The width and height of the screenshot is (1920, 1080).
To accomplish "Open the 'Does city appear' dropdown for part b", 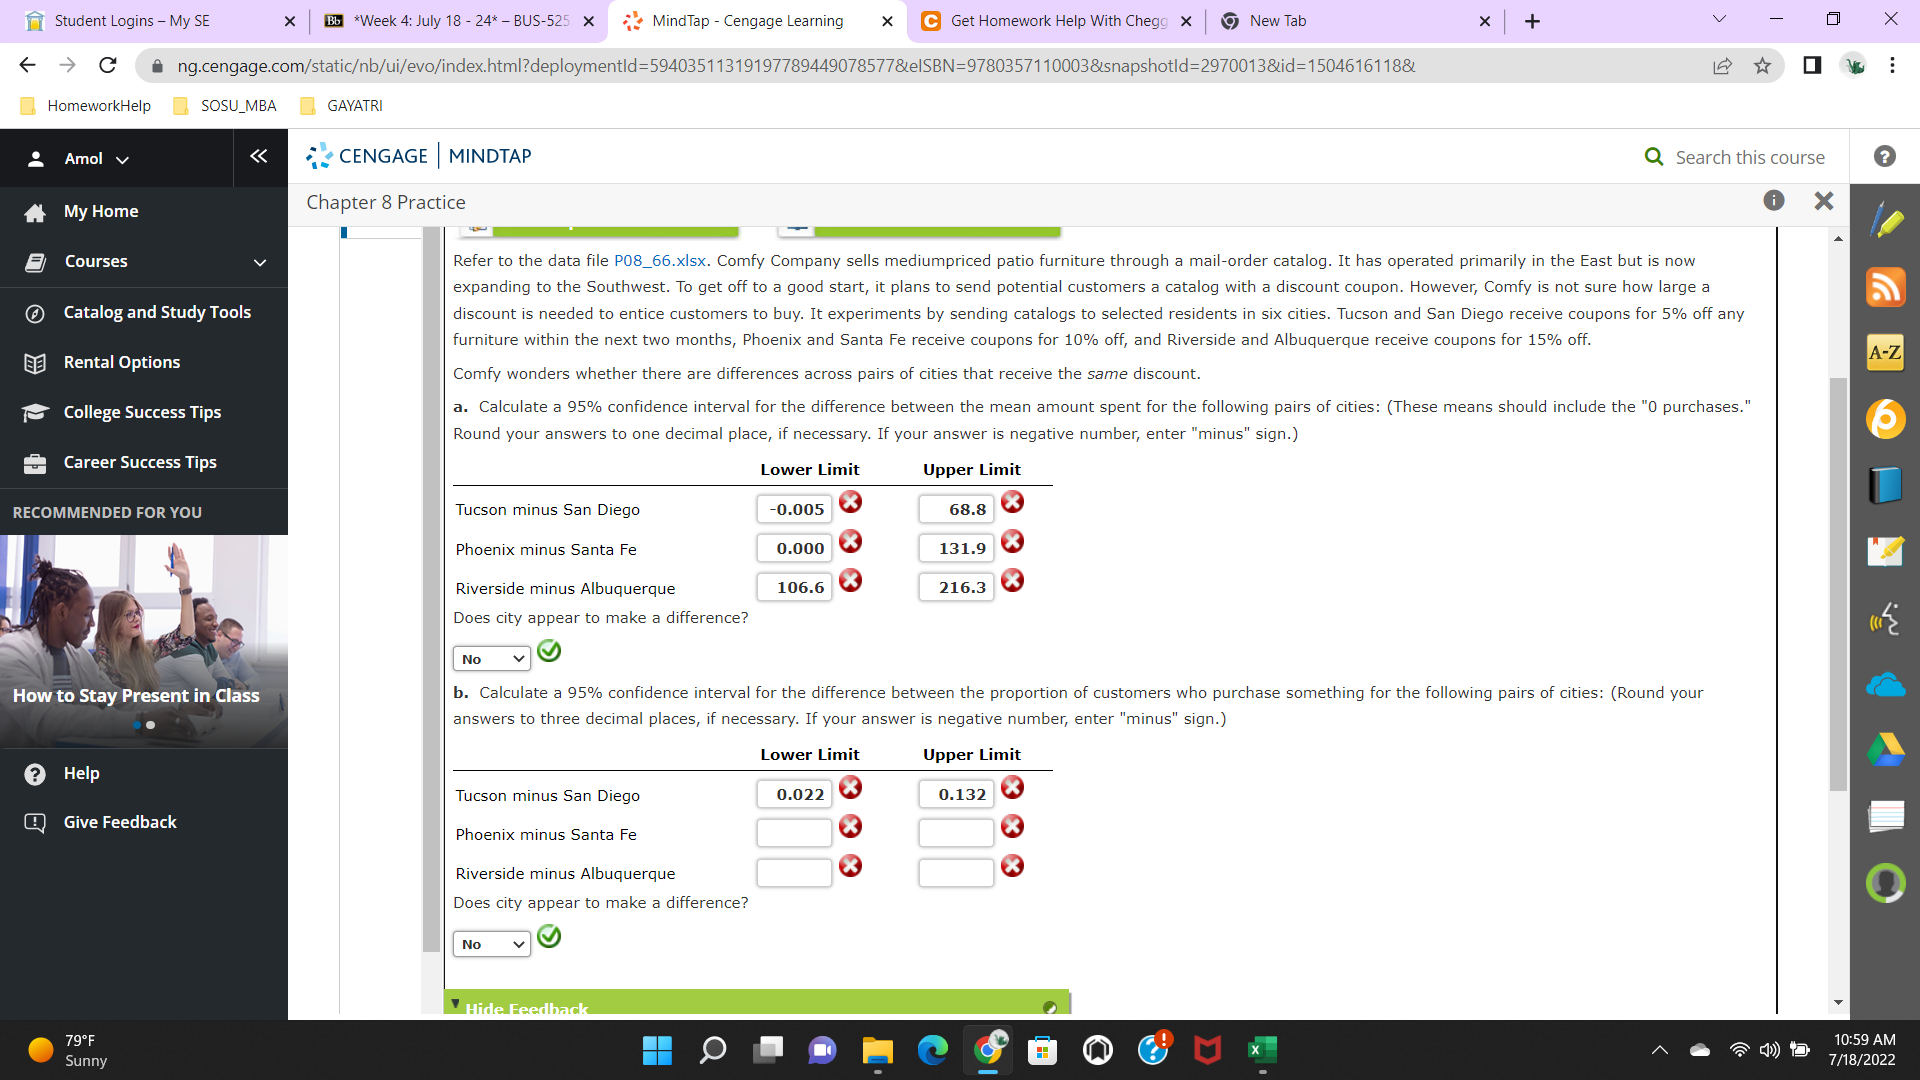I will [x=491, y=944].
